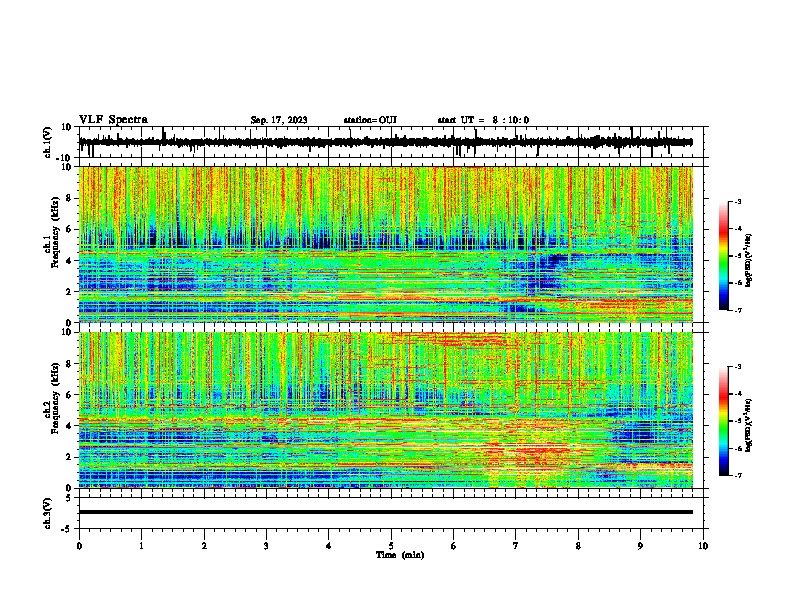792x612 pixels.
Task: Click the "ch.1 Frequency (kHz)" axis label
Action: pos(51,232)
